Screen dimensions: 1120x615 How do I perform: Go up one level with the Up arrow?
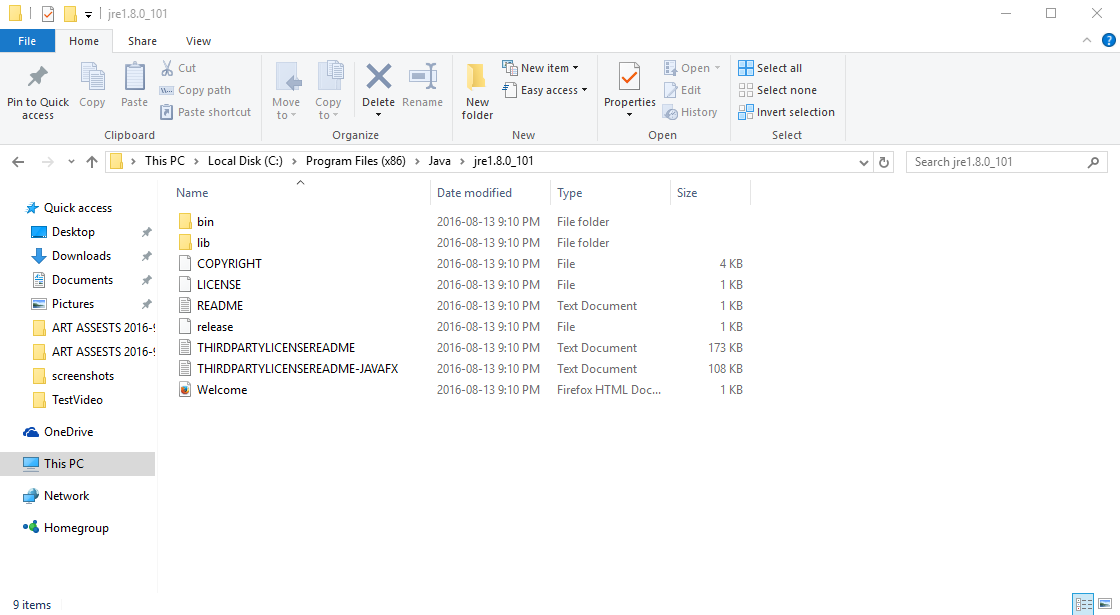coord(91,162)
